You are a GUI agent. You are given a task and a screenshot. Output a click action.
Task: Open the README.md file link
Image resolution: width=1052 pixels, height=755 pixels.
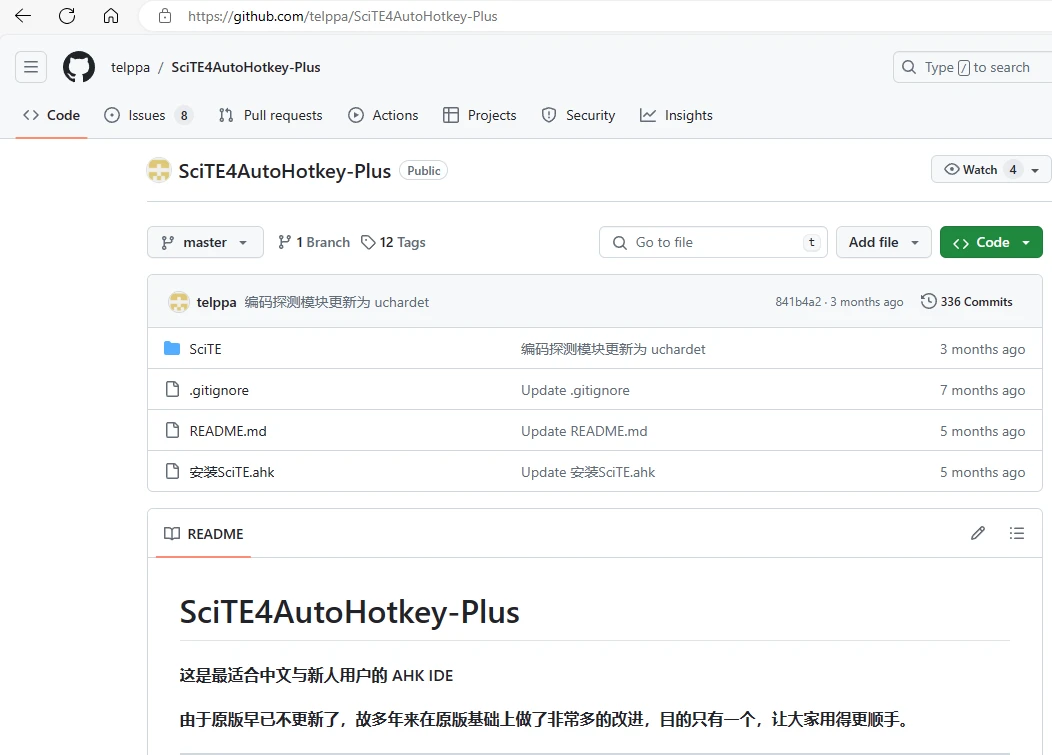[x=228, y=431]
